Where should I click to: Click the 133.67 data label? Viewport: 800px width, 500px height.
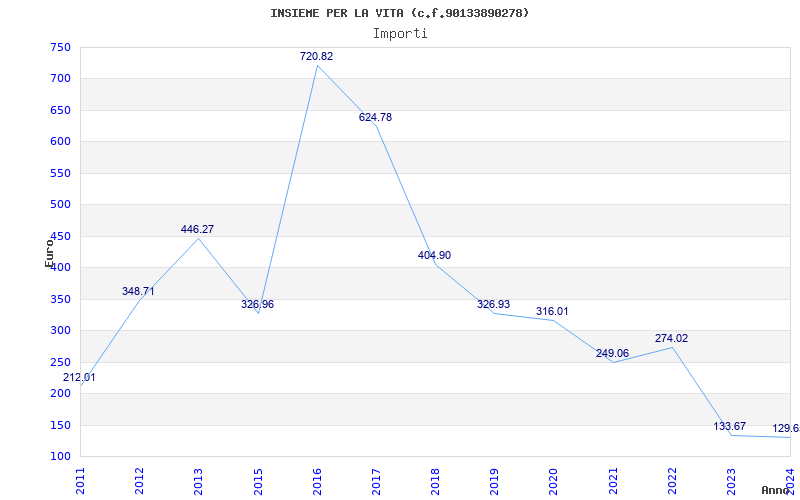click(730, 426)
